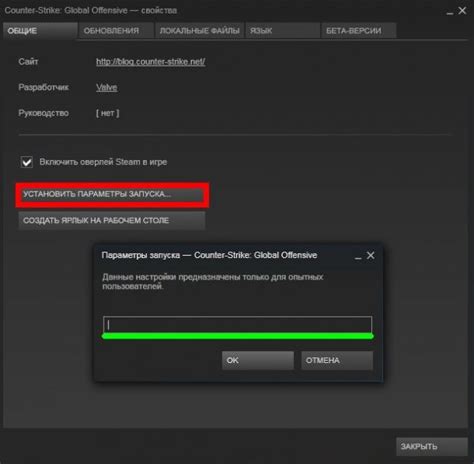474x464 pixels.
Task: Focus the launch parameters text field
Action: (x=237, y=324)
